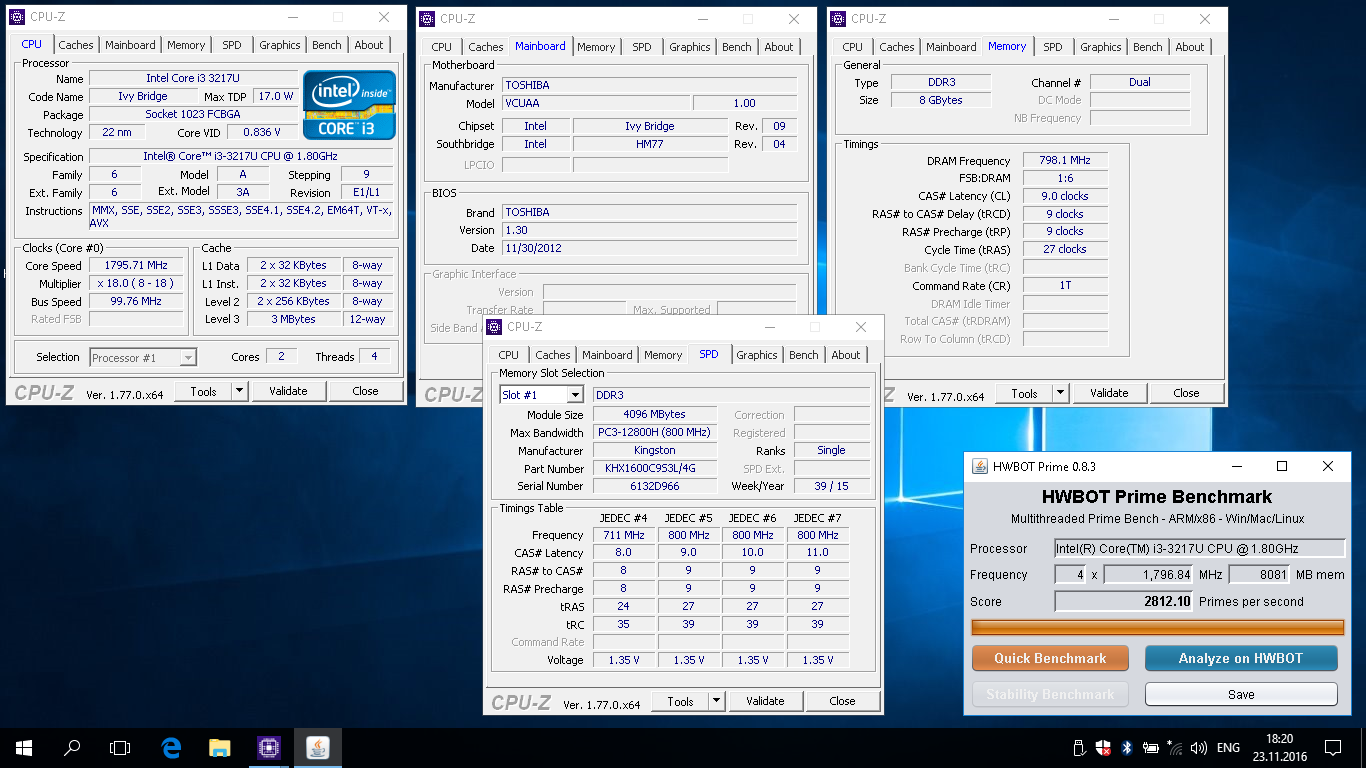1366x768 pixels.
Task: Click the Part Number KHX1600C9S3L/4G
Action: pyautogui.click(x=654, y=468)
